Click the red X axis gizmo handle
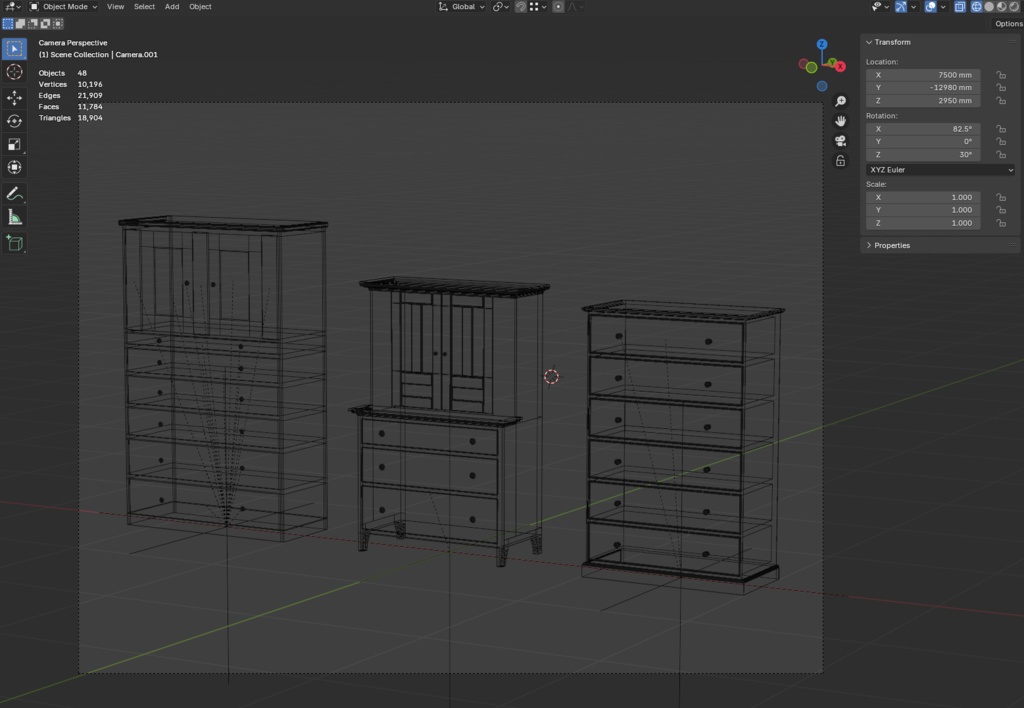This screenshot has width=1024, height=708. point(840,67)
